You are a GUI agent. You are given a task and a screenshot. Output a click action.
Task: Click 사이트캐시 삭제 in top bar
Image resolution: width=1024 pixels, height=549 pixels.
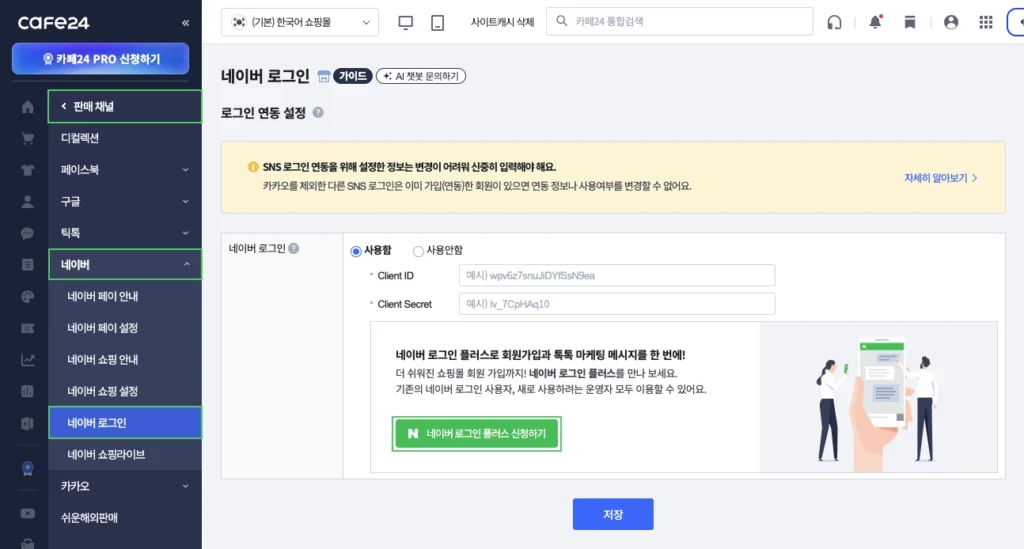click(502, 22)
